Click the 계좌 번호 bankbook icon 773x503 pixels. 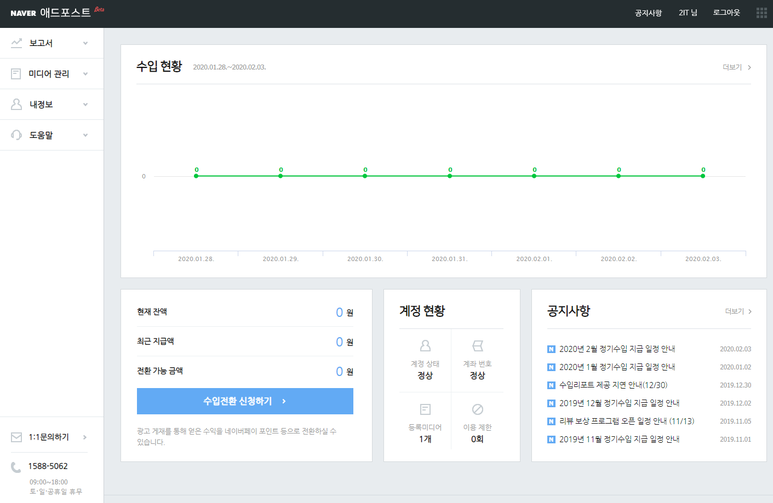(x=477, y=346)
